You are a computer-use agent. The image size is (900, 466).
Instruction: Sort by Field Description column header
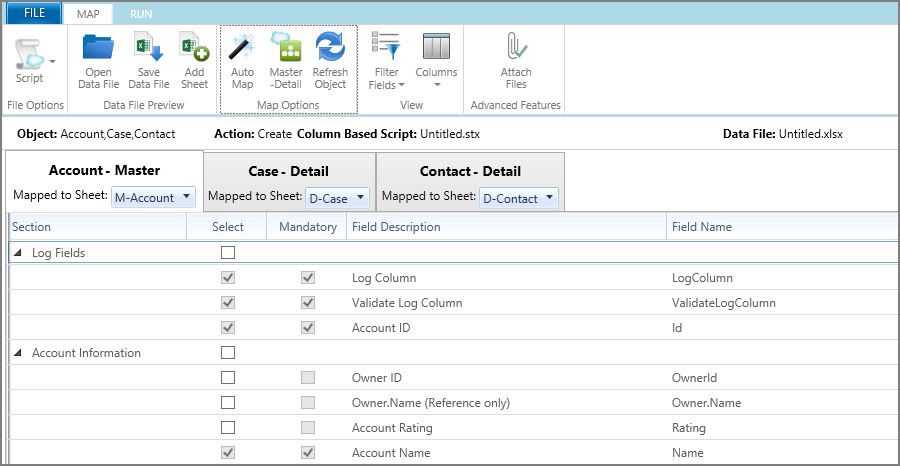[506, 227]
